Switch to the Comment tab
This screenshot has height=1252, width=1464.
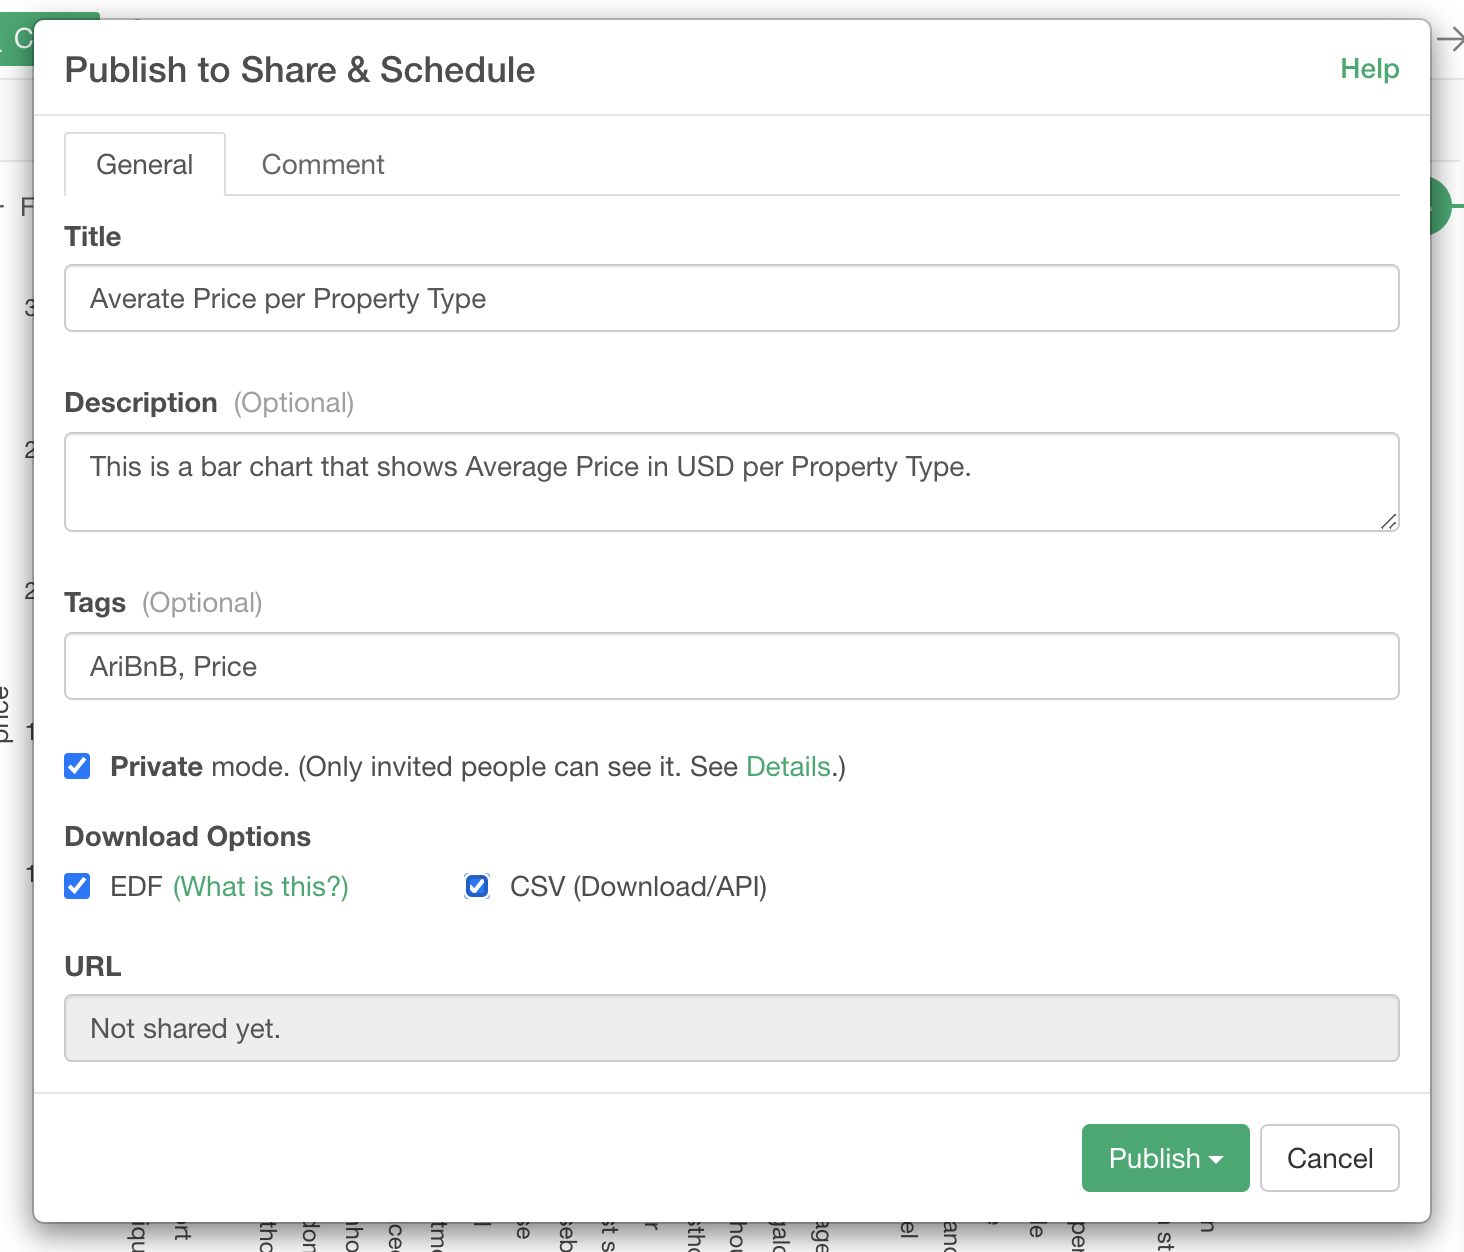[x=322, y=165]
